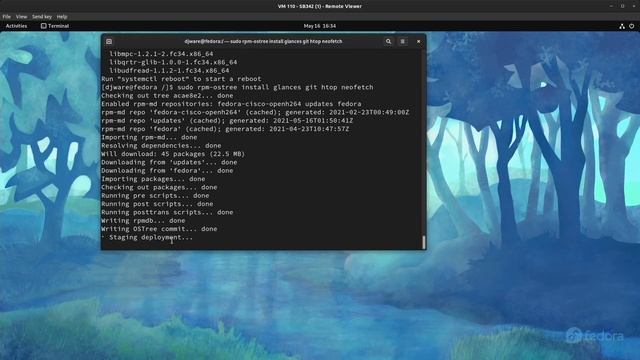The width and height of the screenshot is (640, 360).
Task: Click the 'Run "systemctl reboot"' line
Action: pos(181,79)
